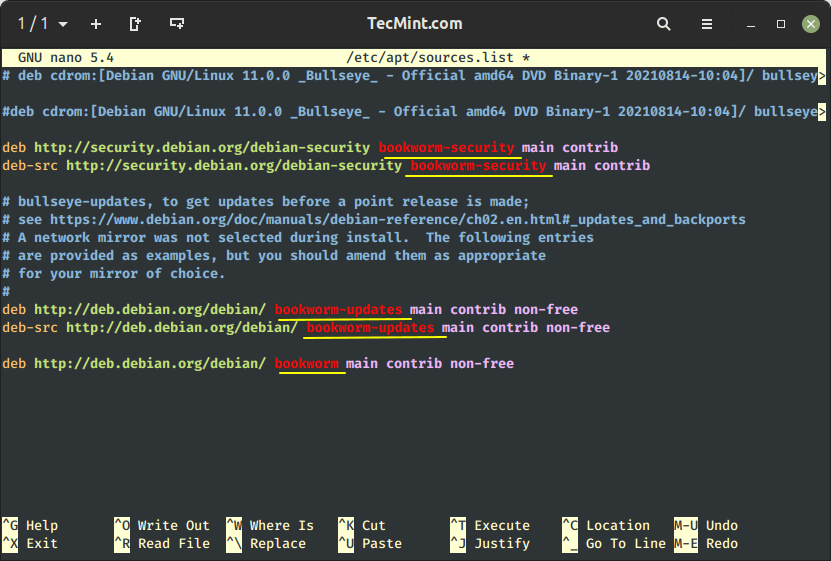The image size is (831, 561).
Task: Click the ^C Location shortcut
Action: [x=606, y=525]
